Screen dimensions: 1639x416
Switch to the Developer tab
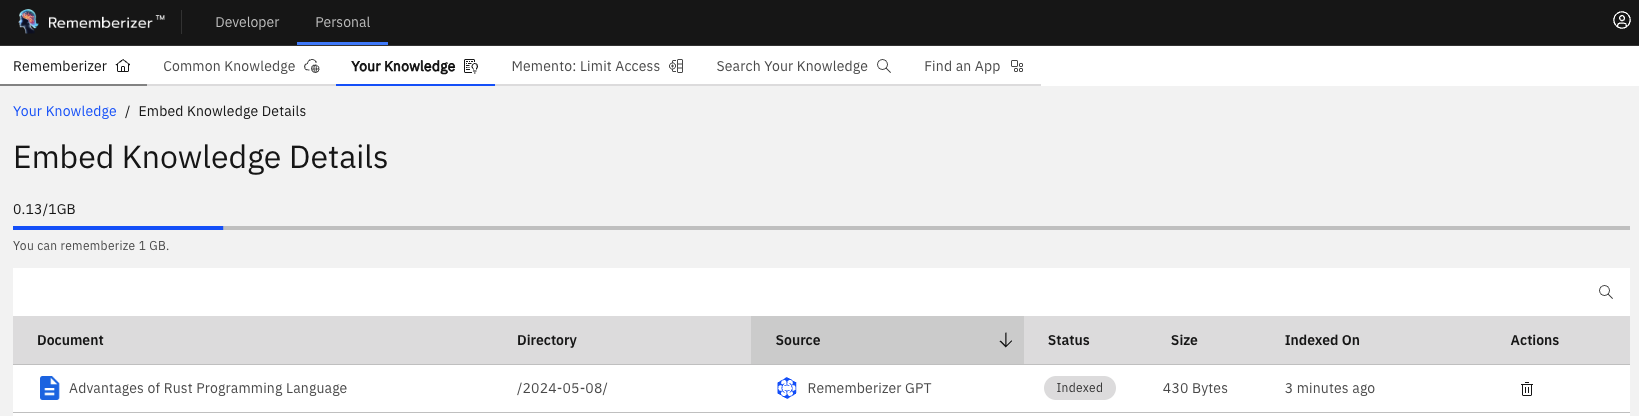pyautogui.click(x=247, y=22)
